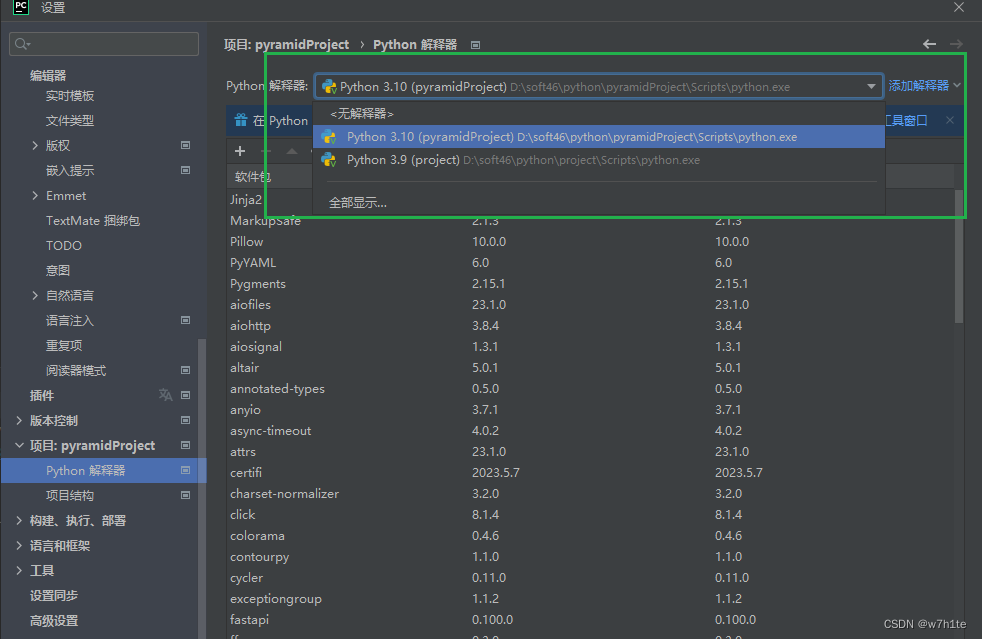Select the colorama package row
This screenshot has width=982, height=639.
(591, 536)
